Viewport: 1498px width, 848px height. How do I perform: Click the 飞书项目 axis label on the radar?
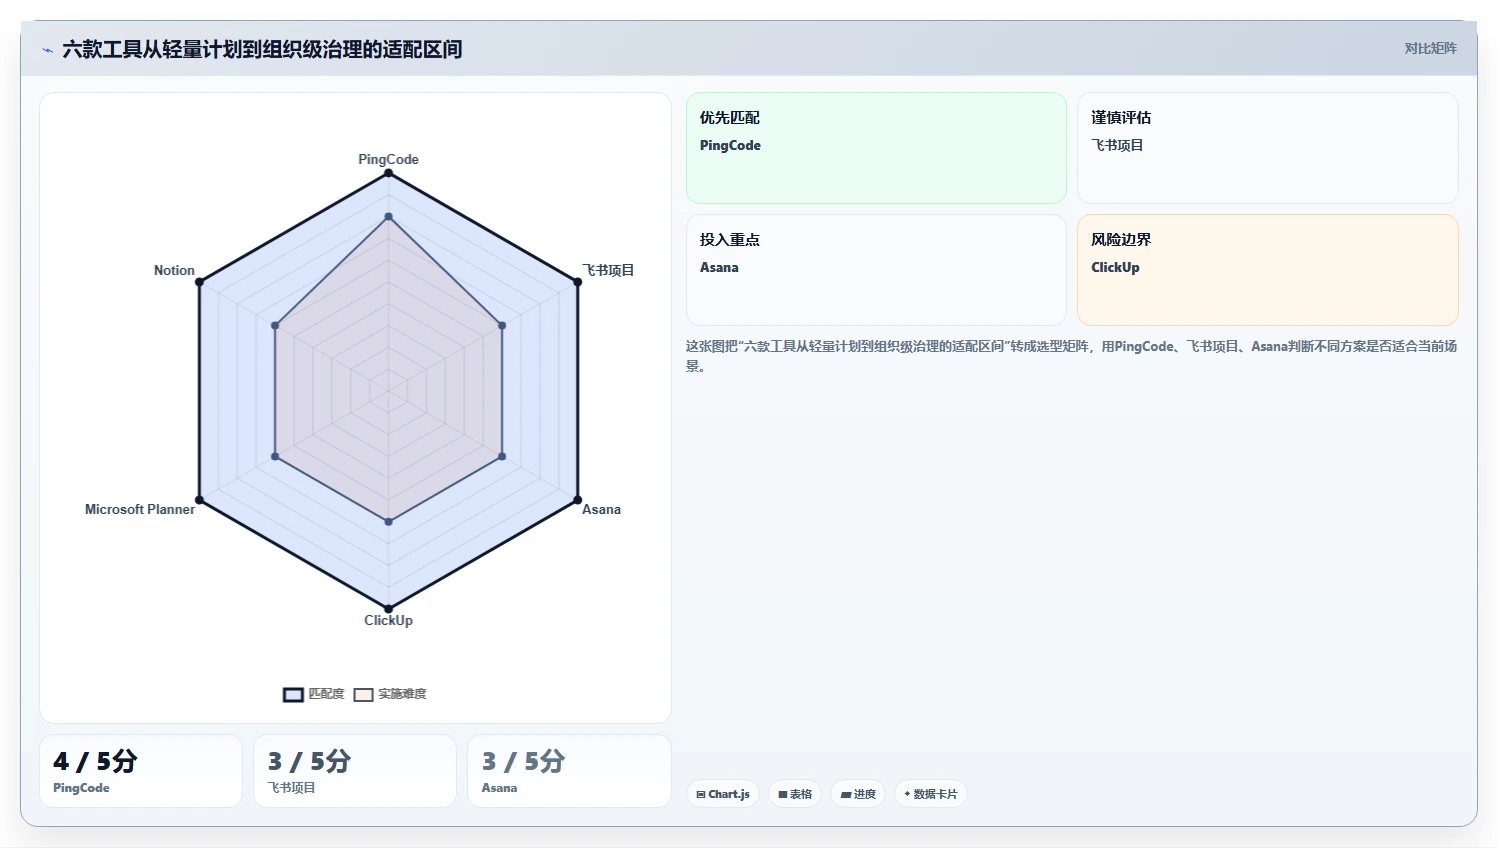click(608, 270)
